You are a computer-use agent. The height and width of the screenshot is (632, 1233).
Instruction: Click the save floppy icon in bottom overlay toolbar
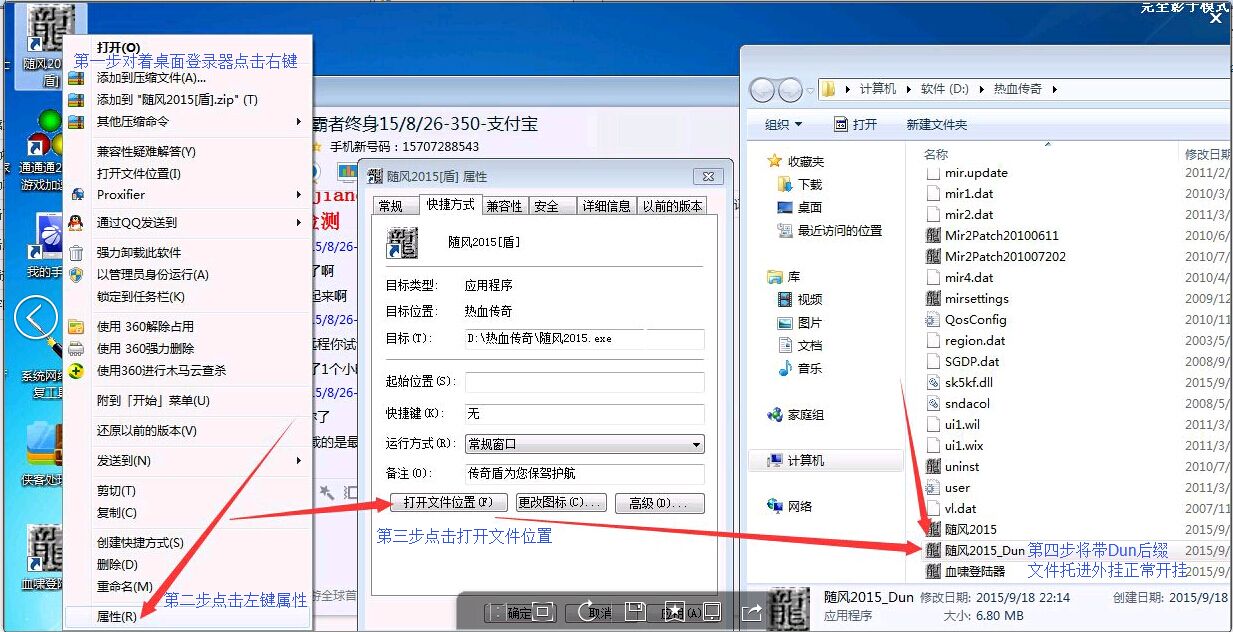(634, 611)
